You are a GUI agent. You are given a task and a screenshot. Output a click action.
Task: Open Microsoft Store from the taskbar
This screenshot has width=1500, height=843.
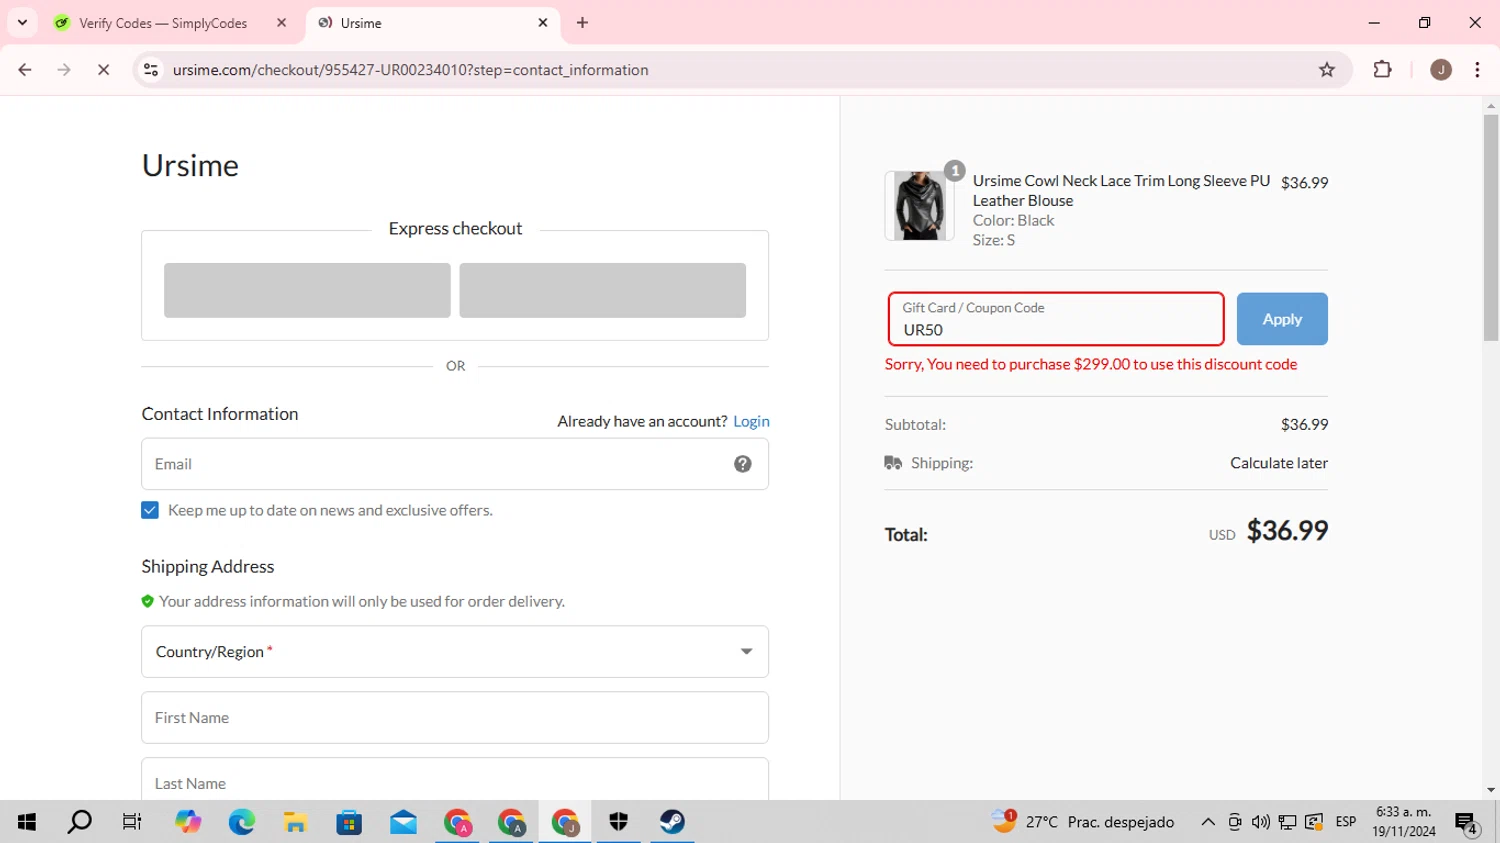click(349, 822)
